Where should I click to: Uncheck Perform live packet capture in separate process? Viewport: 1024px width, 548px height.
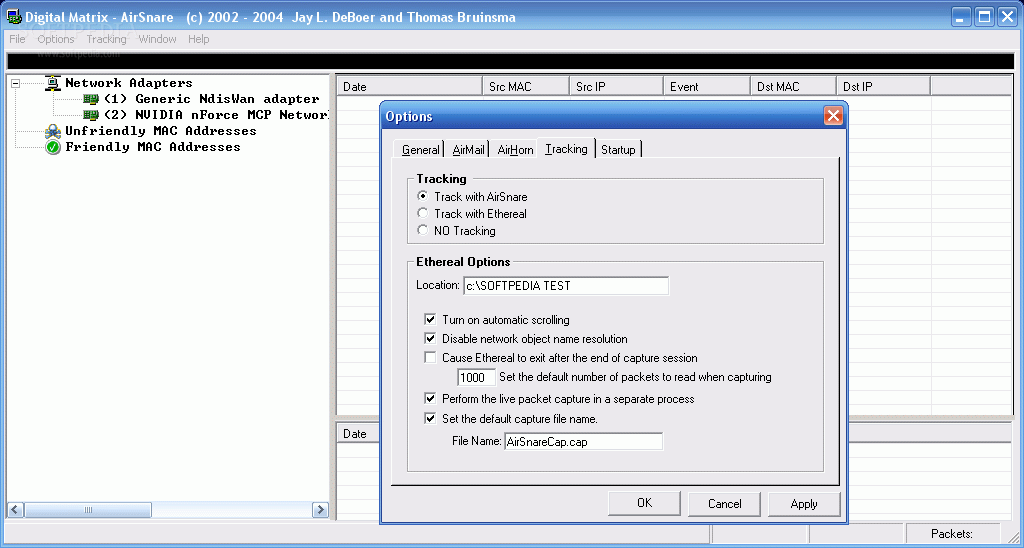430,398
